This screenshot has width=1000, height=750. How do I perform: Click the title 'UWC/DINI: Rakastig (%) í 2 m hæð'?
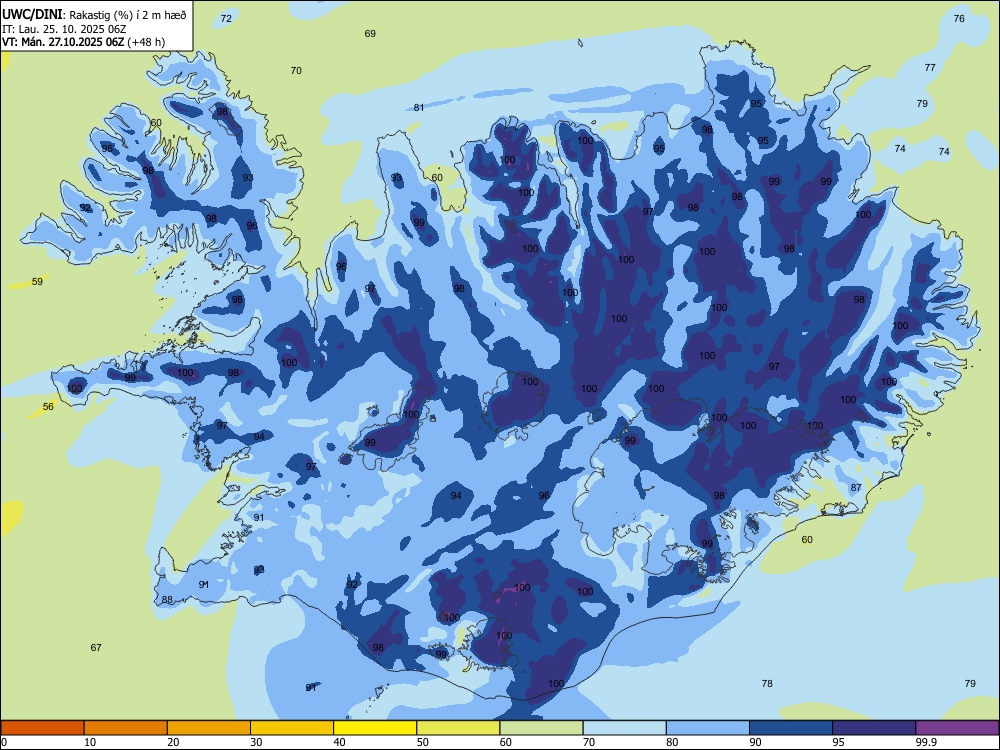[x=94, y=15]
